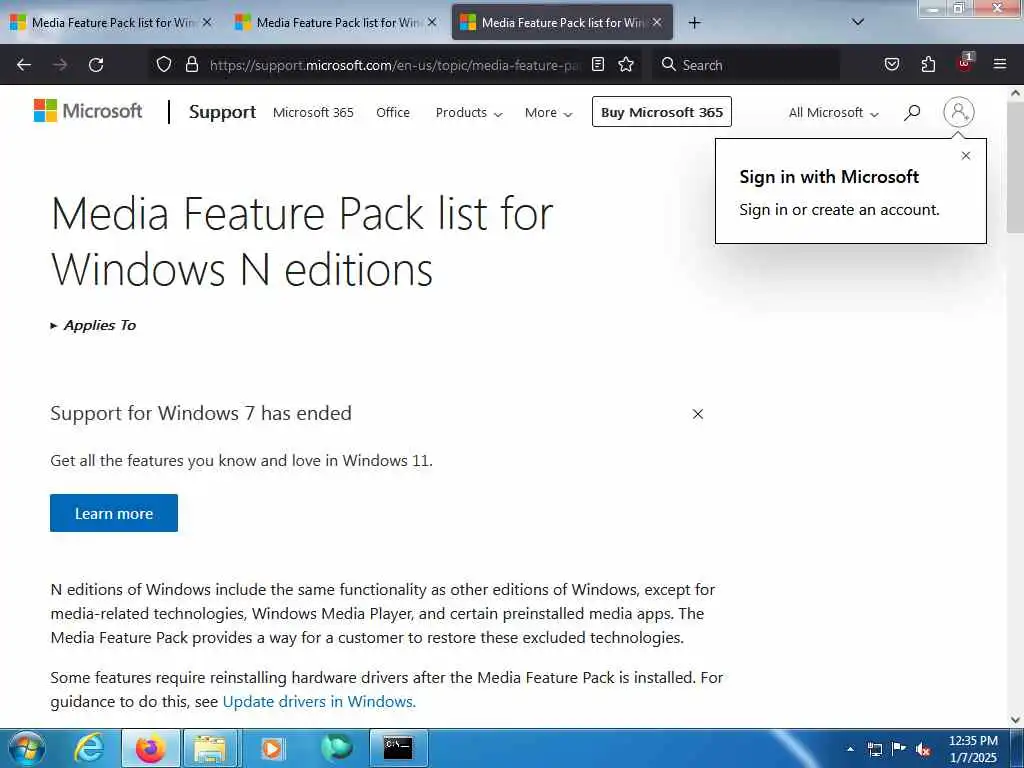Viewport: 1024px width, 768px height.
Task: Open the tracking protection shield icon
Action: (164, 65)
